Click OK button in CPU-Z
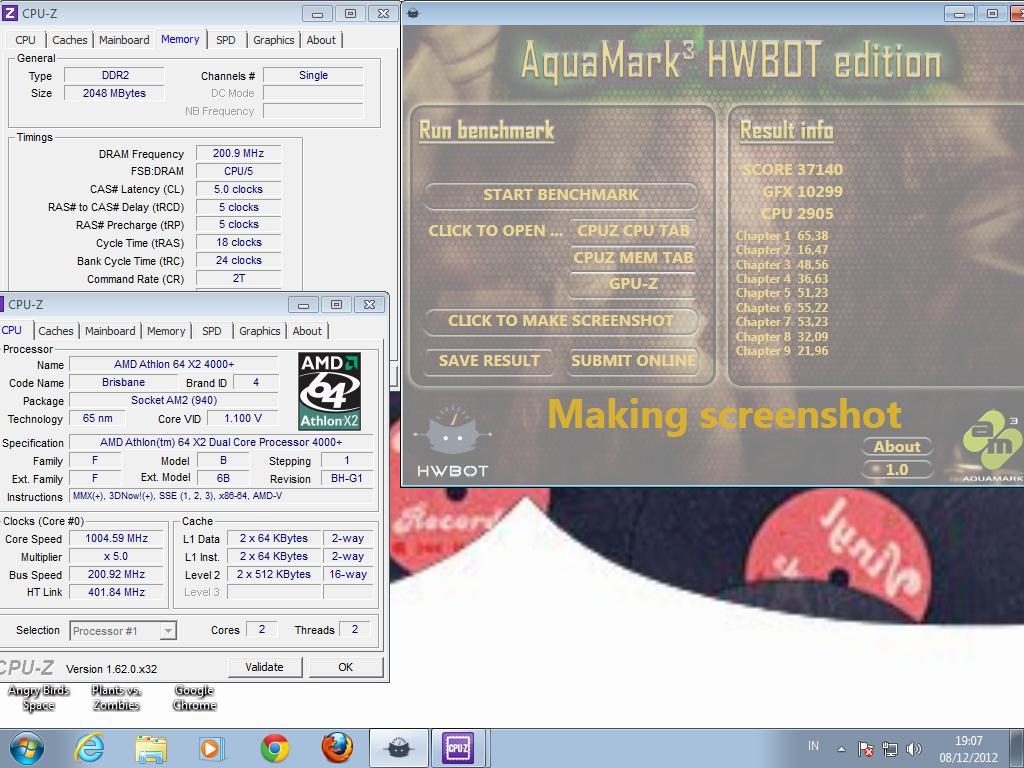 [x=345, y=667]
